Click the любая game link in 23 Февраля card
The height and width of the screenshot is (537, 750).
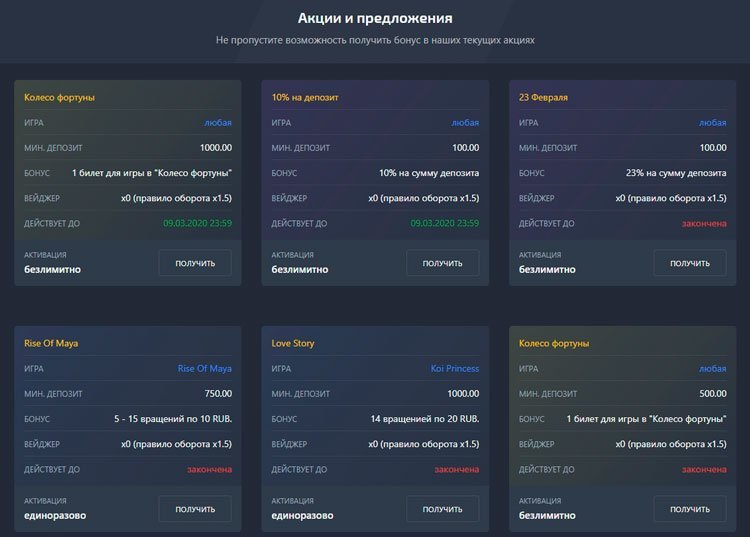(712, 123)
